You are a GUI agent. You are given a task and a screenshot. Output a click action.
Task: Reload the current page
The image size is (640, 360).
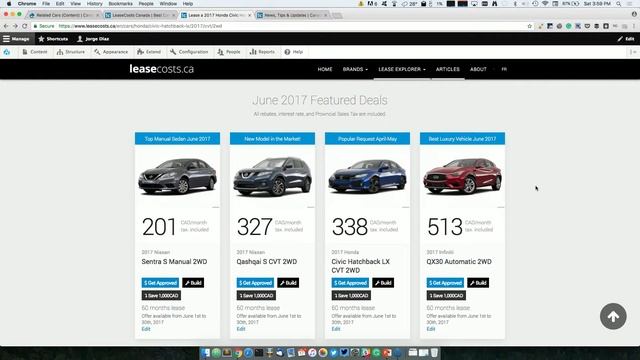pyautogui.click(x=24, y=26)
